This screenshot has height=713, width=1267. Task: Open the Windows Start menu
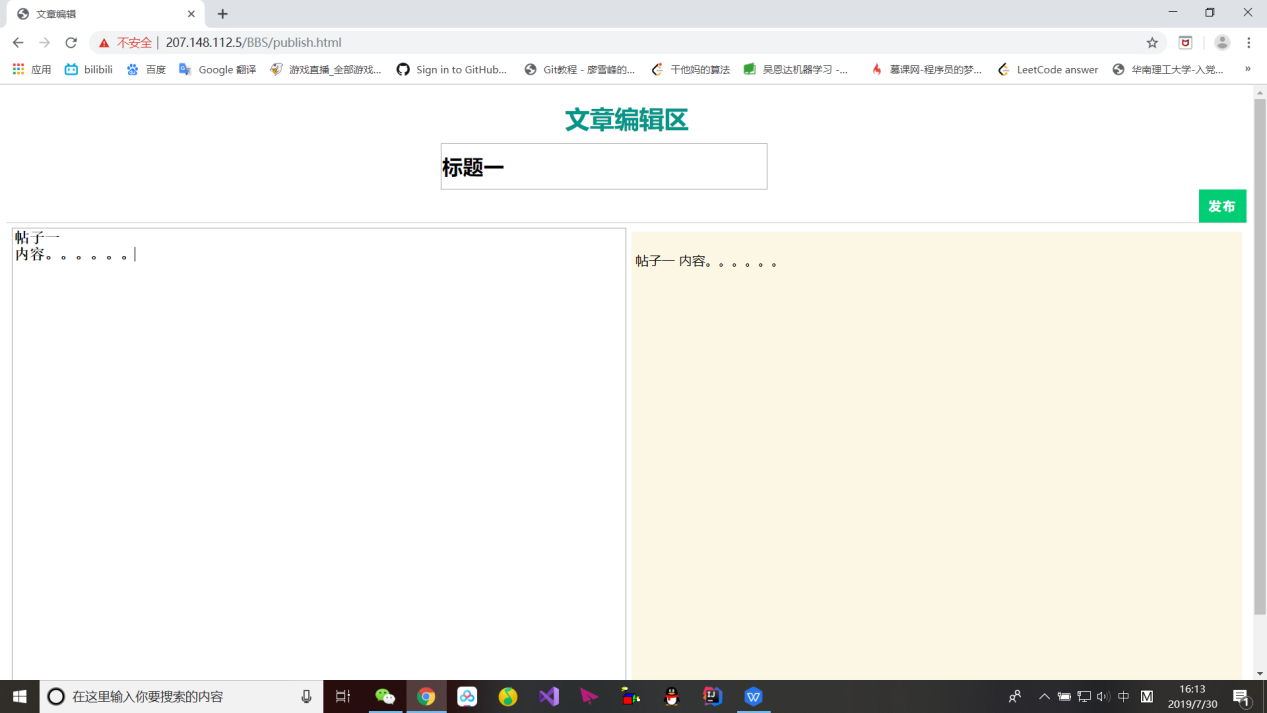(20, 696)
